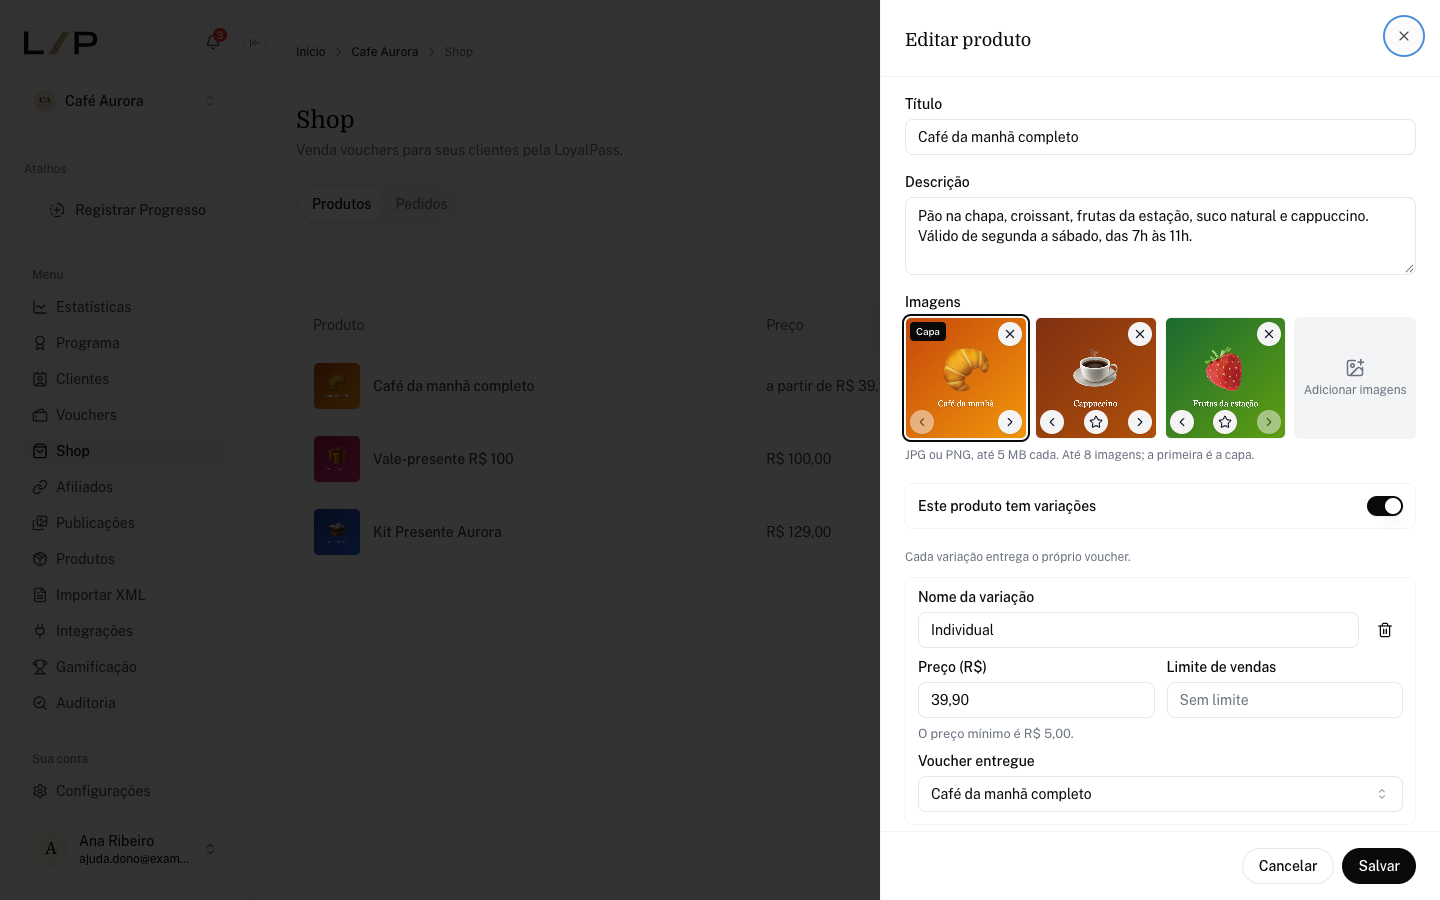Delete the Individual variation with the trash icon
1440x900 pixels.
(x=1385, y=630)
